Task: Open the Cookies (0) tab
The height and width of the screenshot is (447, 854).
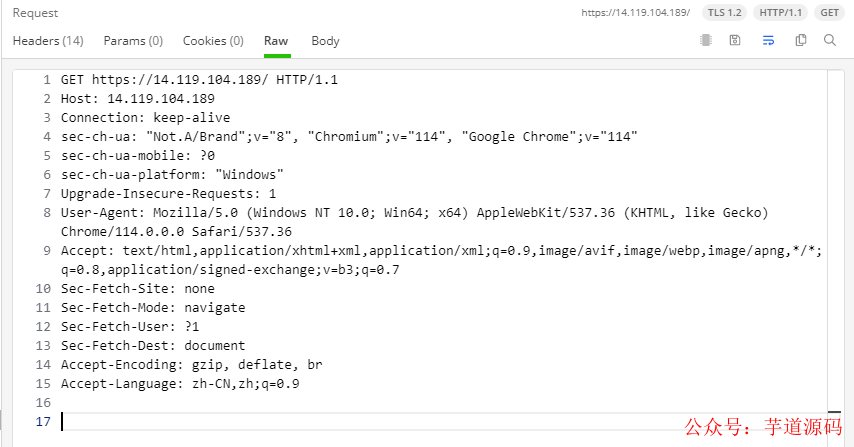Action: point(213,41)
